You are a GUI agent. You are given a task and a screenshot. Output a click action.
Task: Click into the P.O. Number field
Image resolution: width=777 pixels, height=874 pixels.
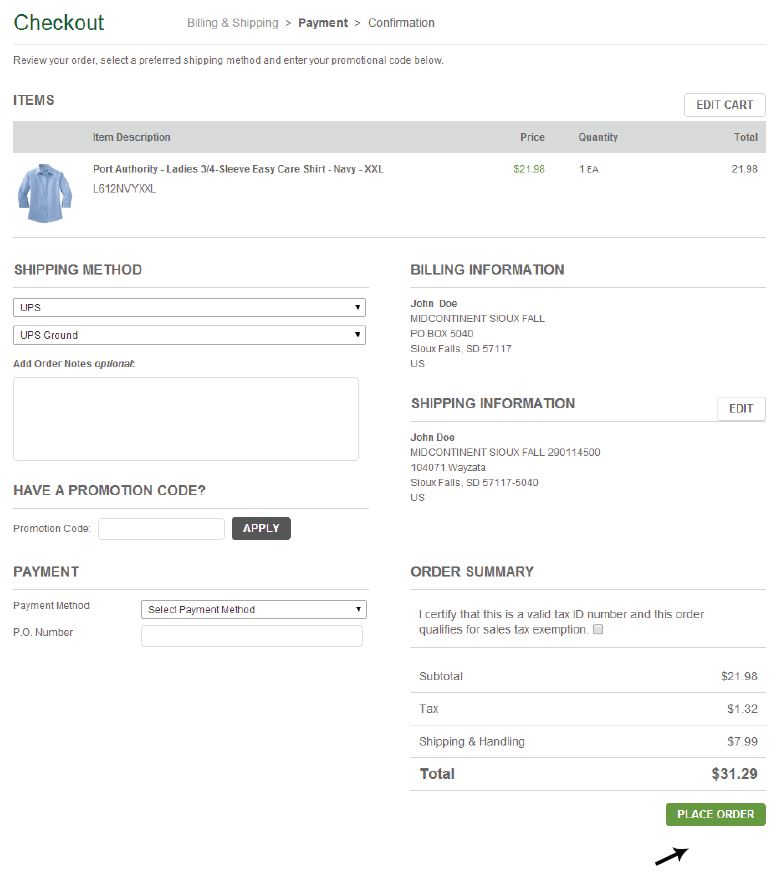[x=252, y=636]
